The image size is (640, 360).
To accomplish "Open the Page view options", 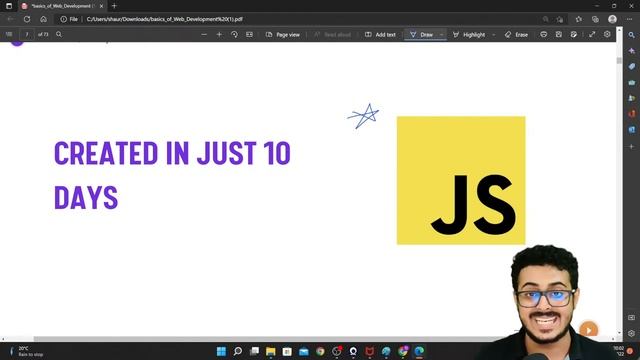I will pos(283,35).
